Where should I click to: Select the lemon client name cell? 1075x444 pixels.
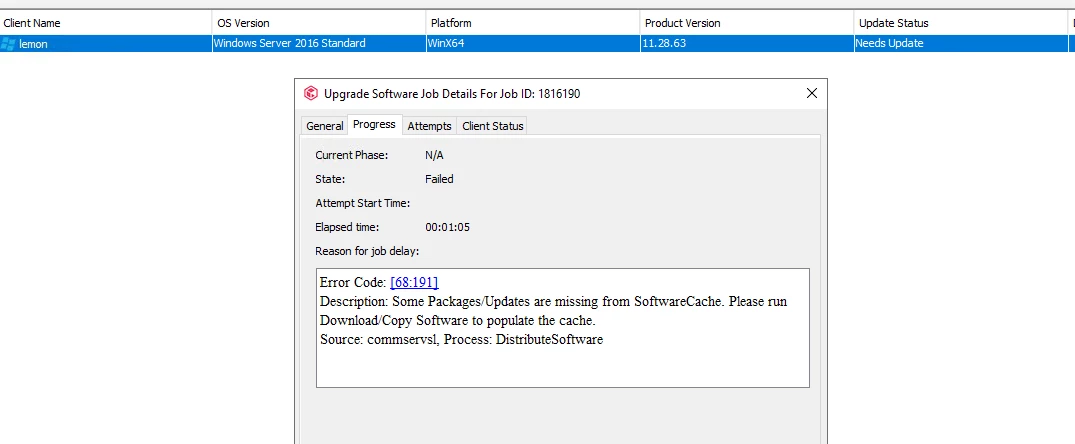point(34,44)
